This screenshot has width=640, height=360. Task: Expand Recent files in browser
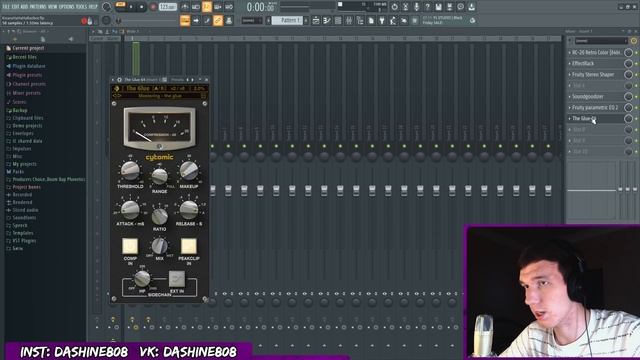pos(24,57)
